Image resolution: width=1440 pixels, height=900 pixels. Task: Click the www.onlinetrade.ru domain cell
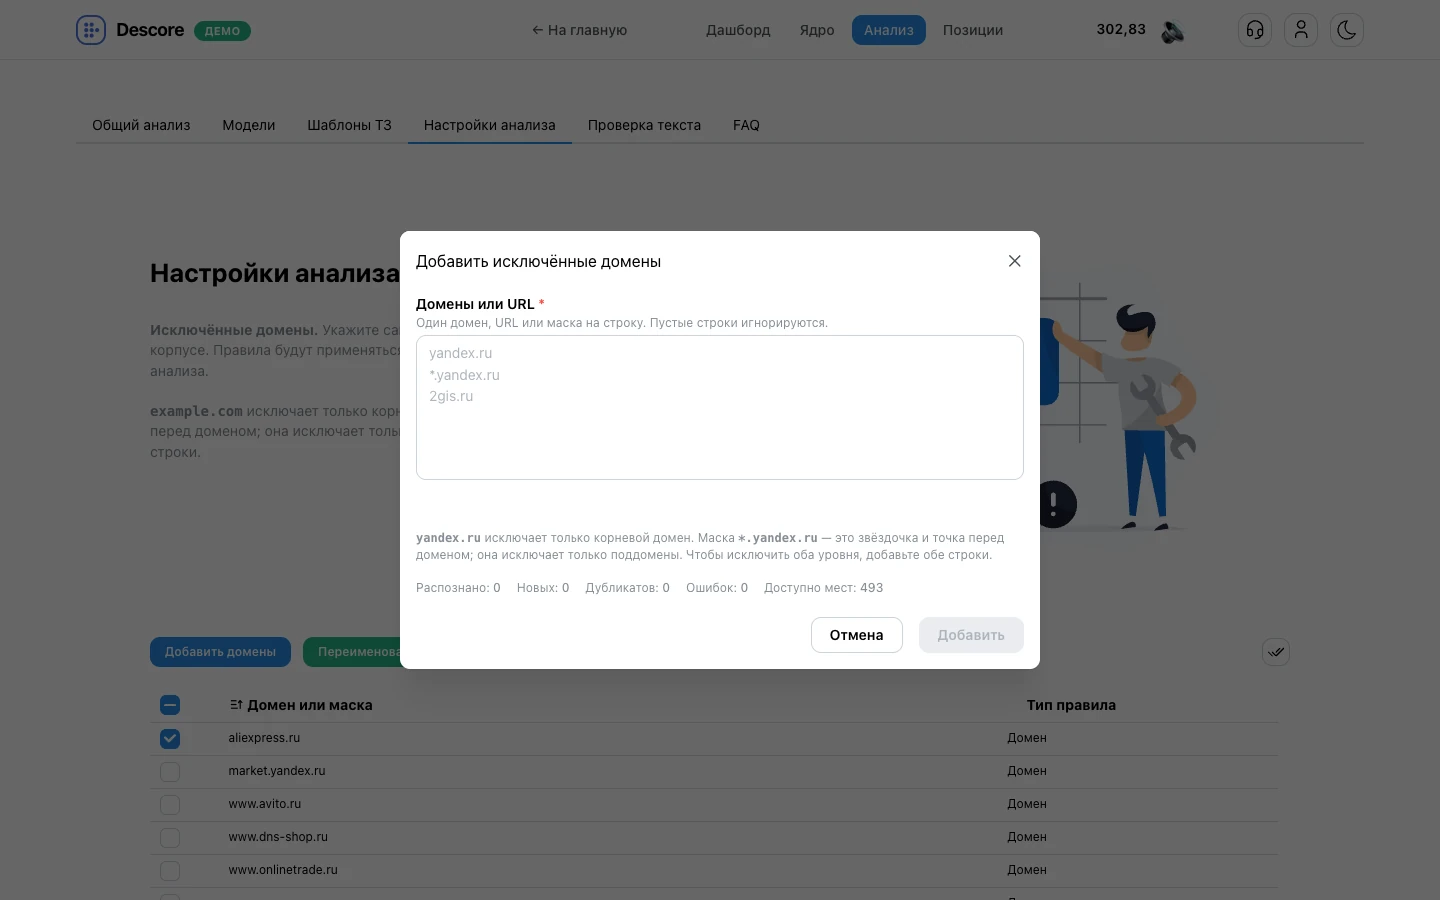(283, 870)
